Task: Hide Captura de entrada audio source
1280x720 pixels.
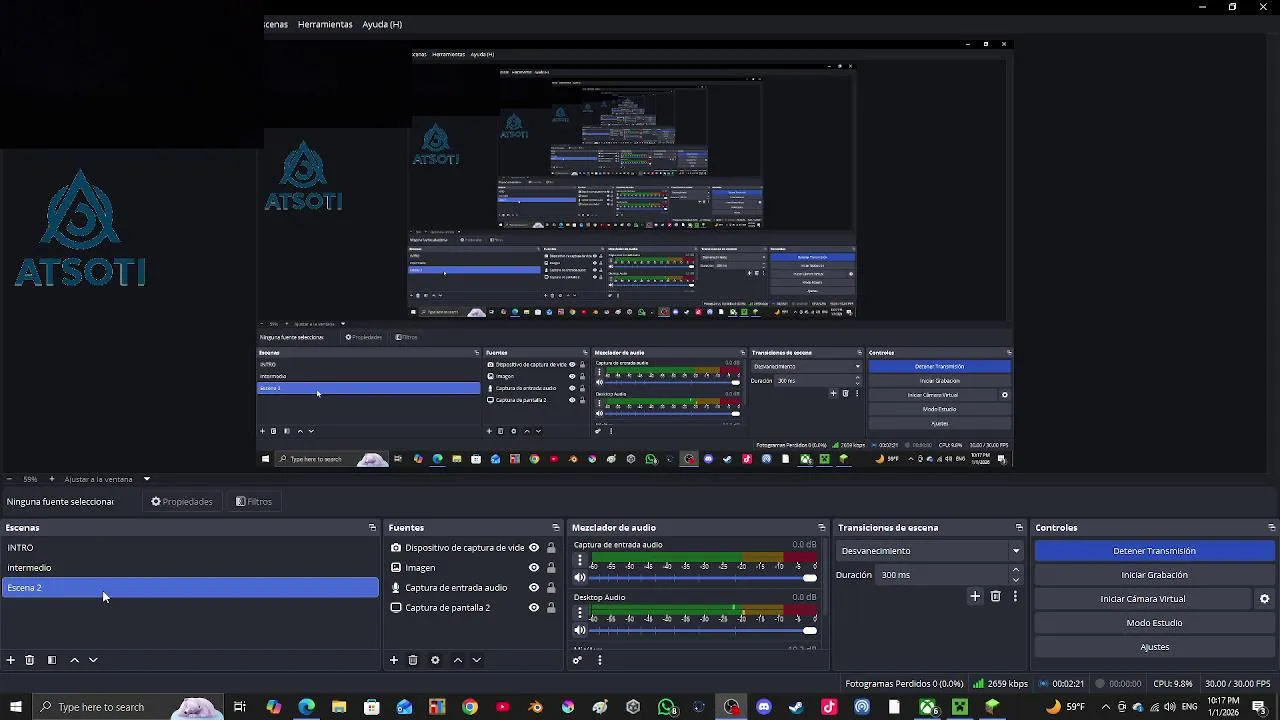Action: point(534,588)
